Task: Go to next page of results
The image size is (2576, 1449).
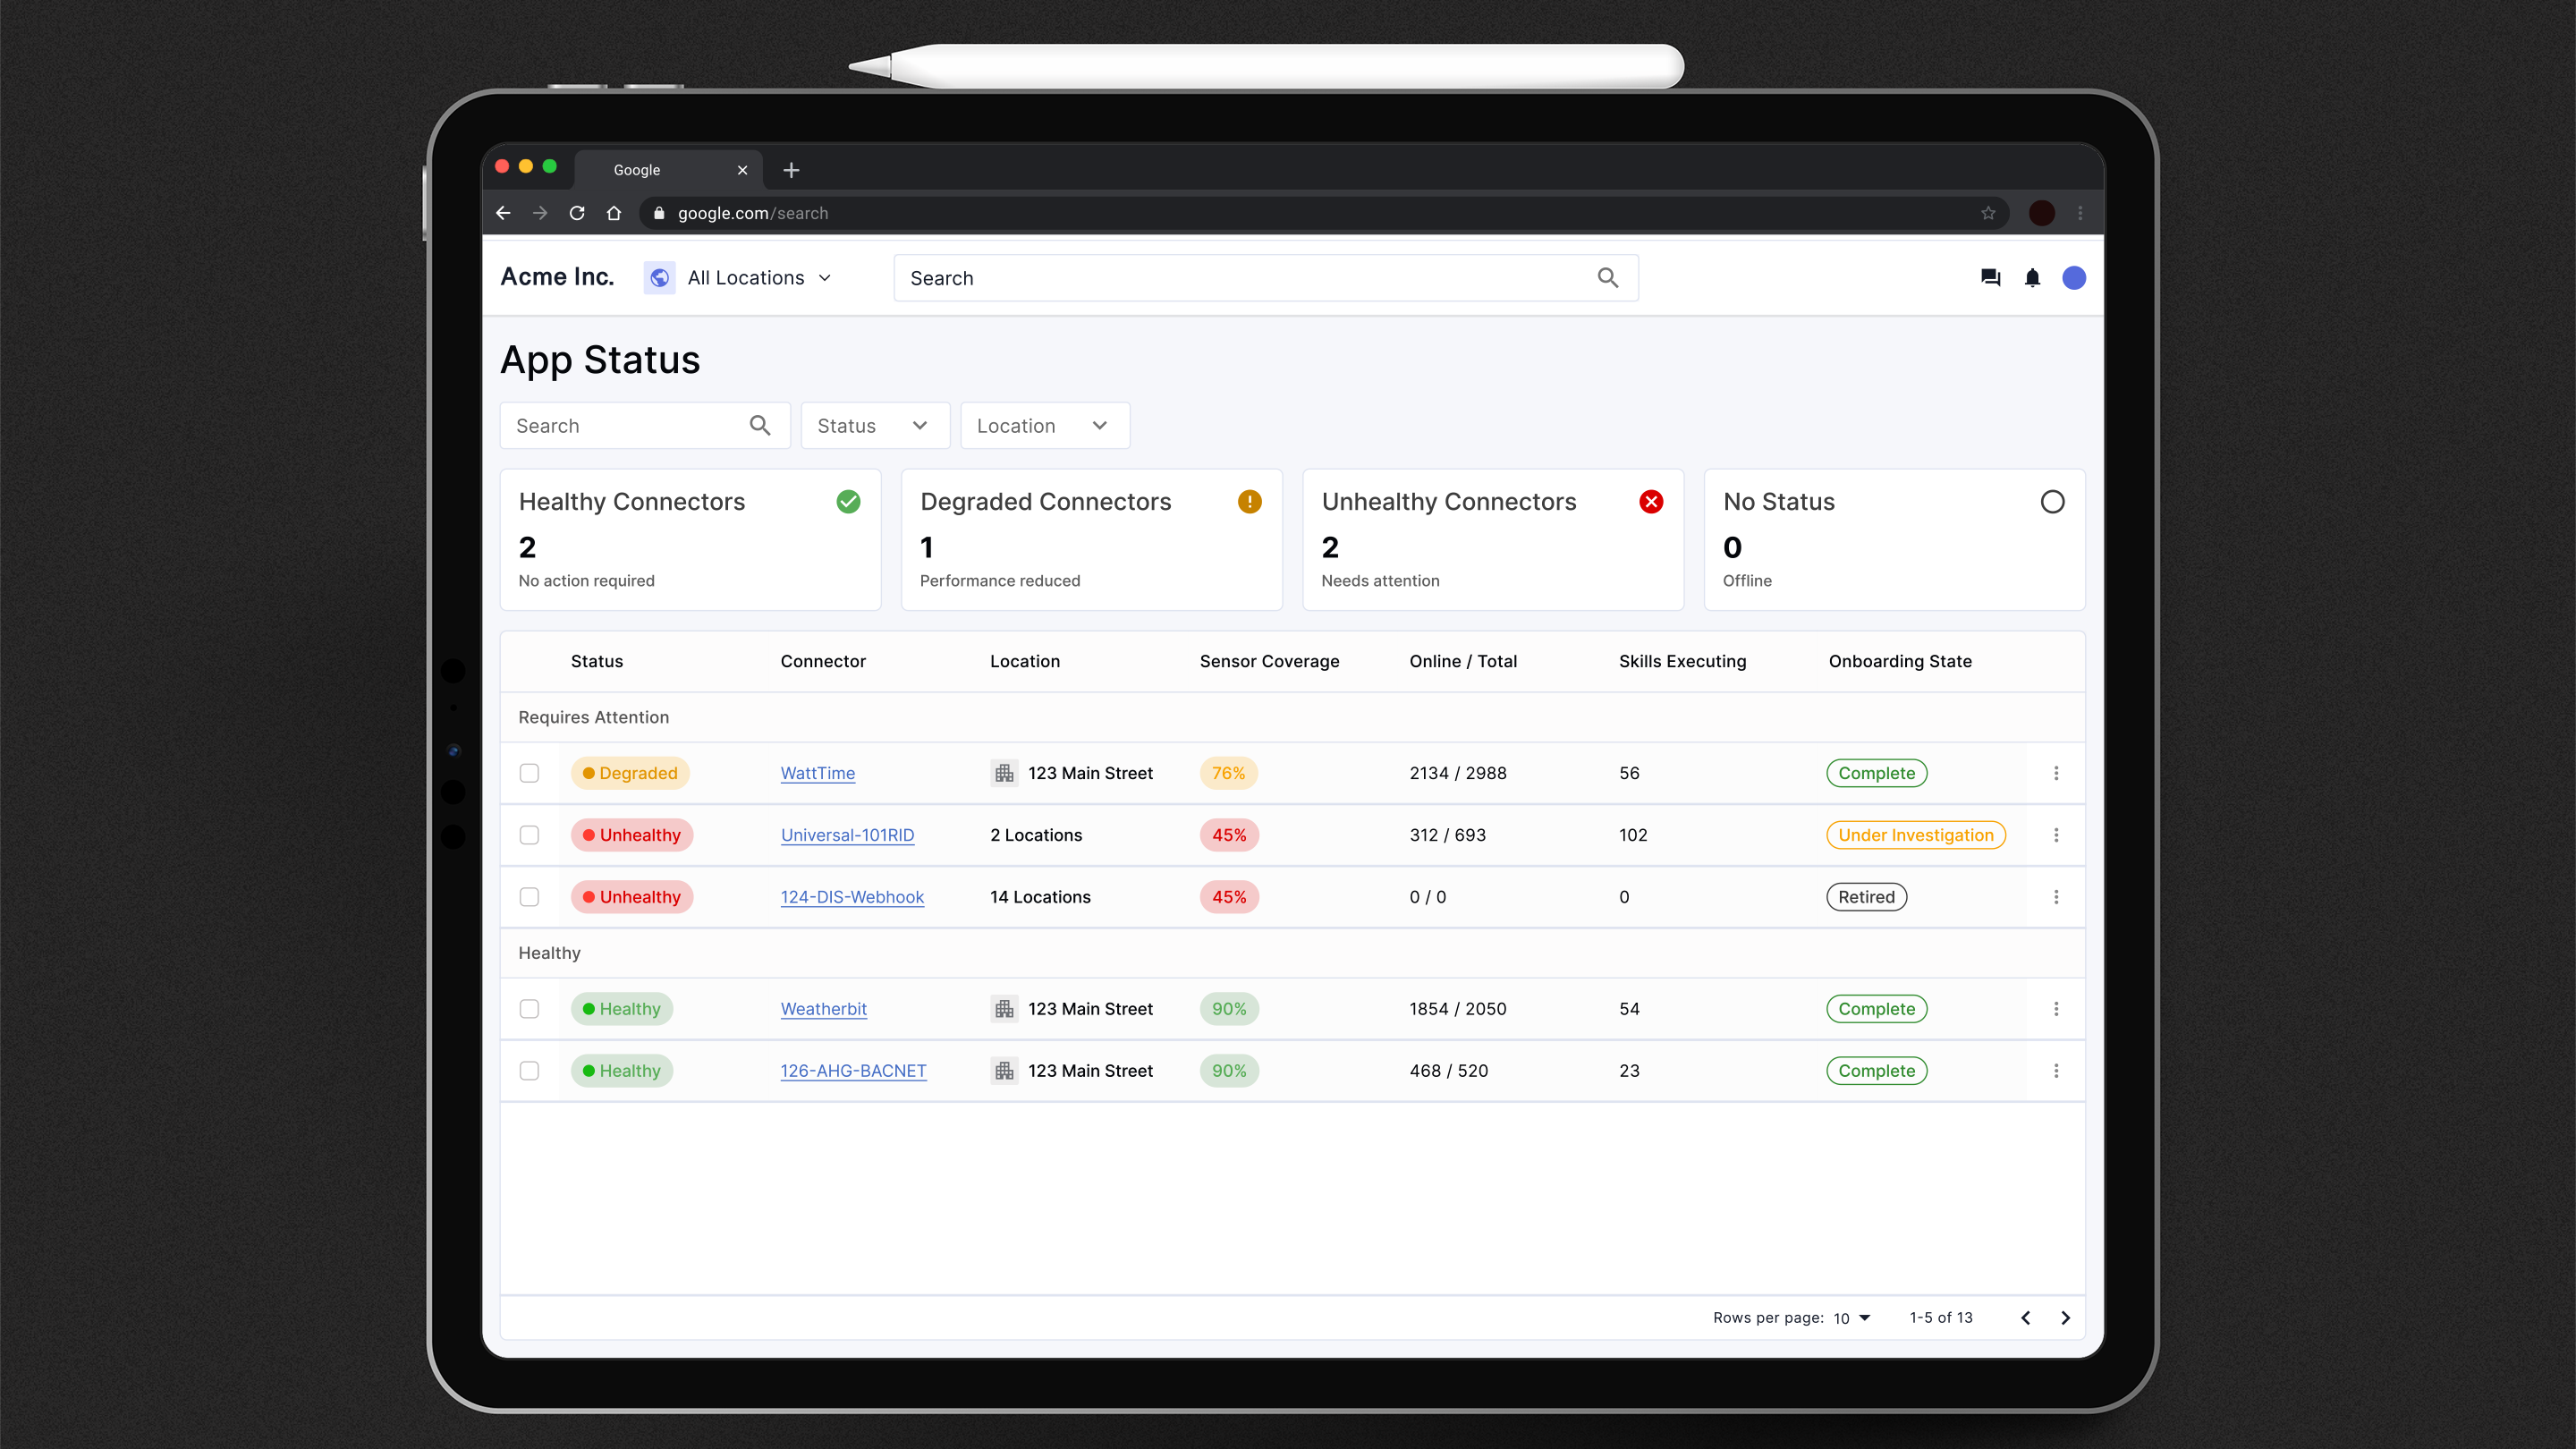Action: coord(2065,1318)
